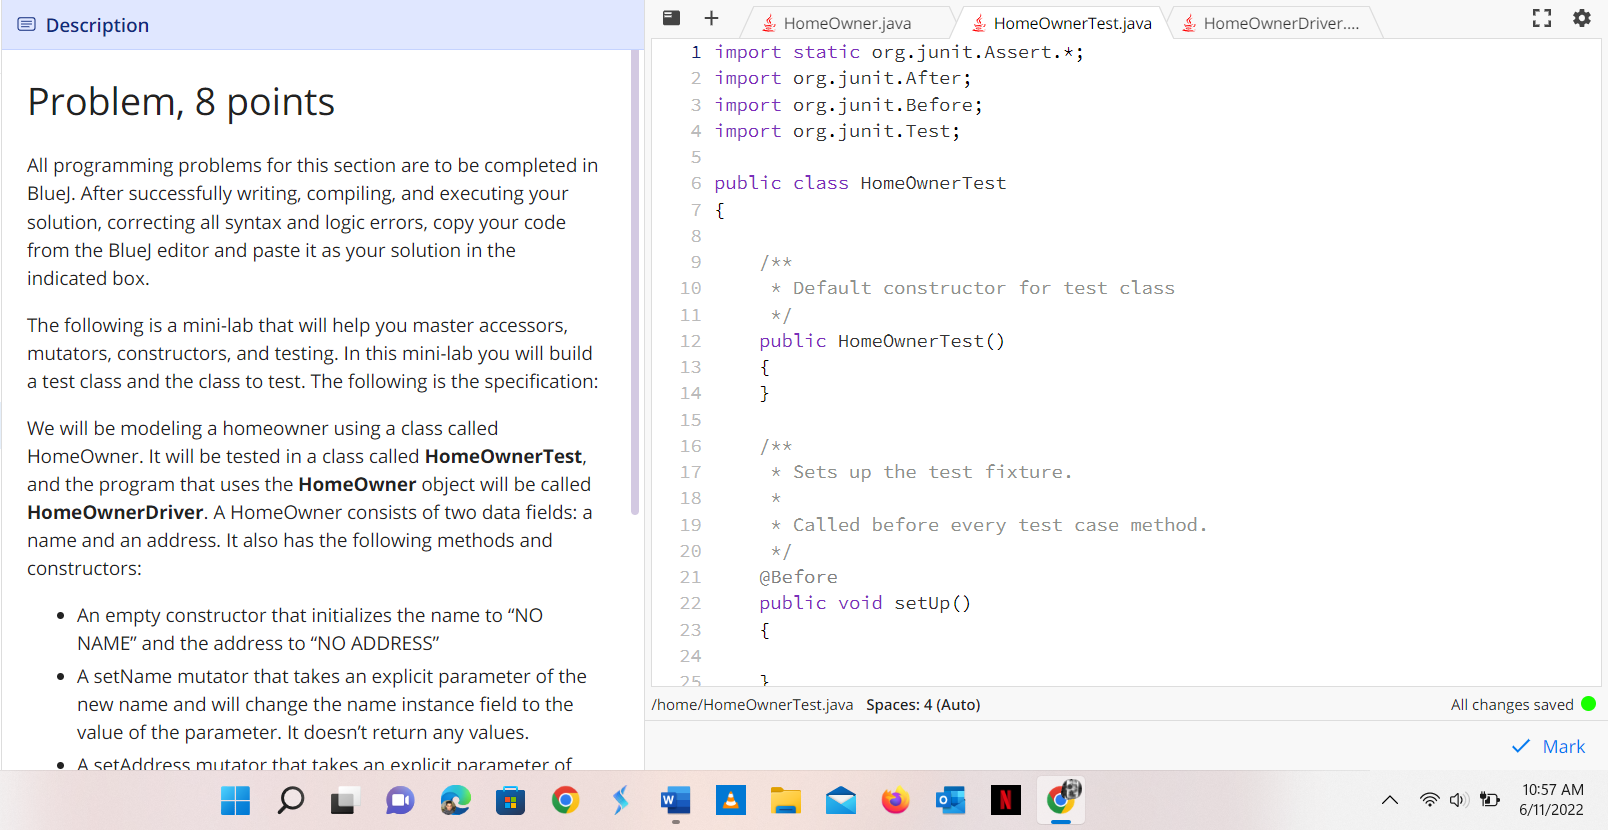Open the Mail app from the taskbar

point(841,801)
